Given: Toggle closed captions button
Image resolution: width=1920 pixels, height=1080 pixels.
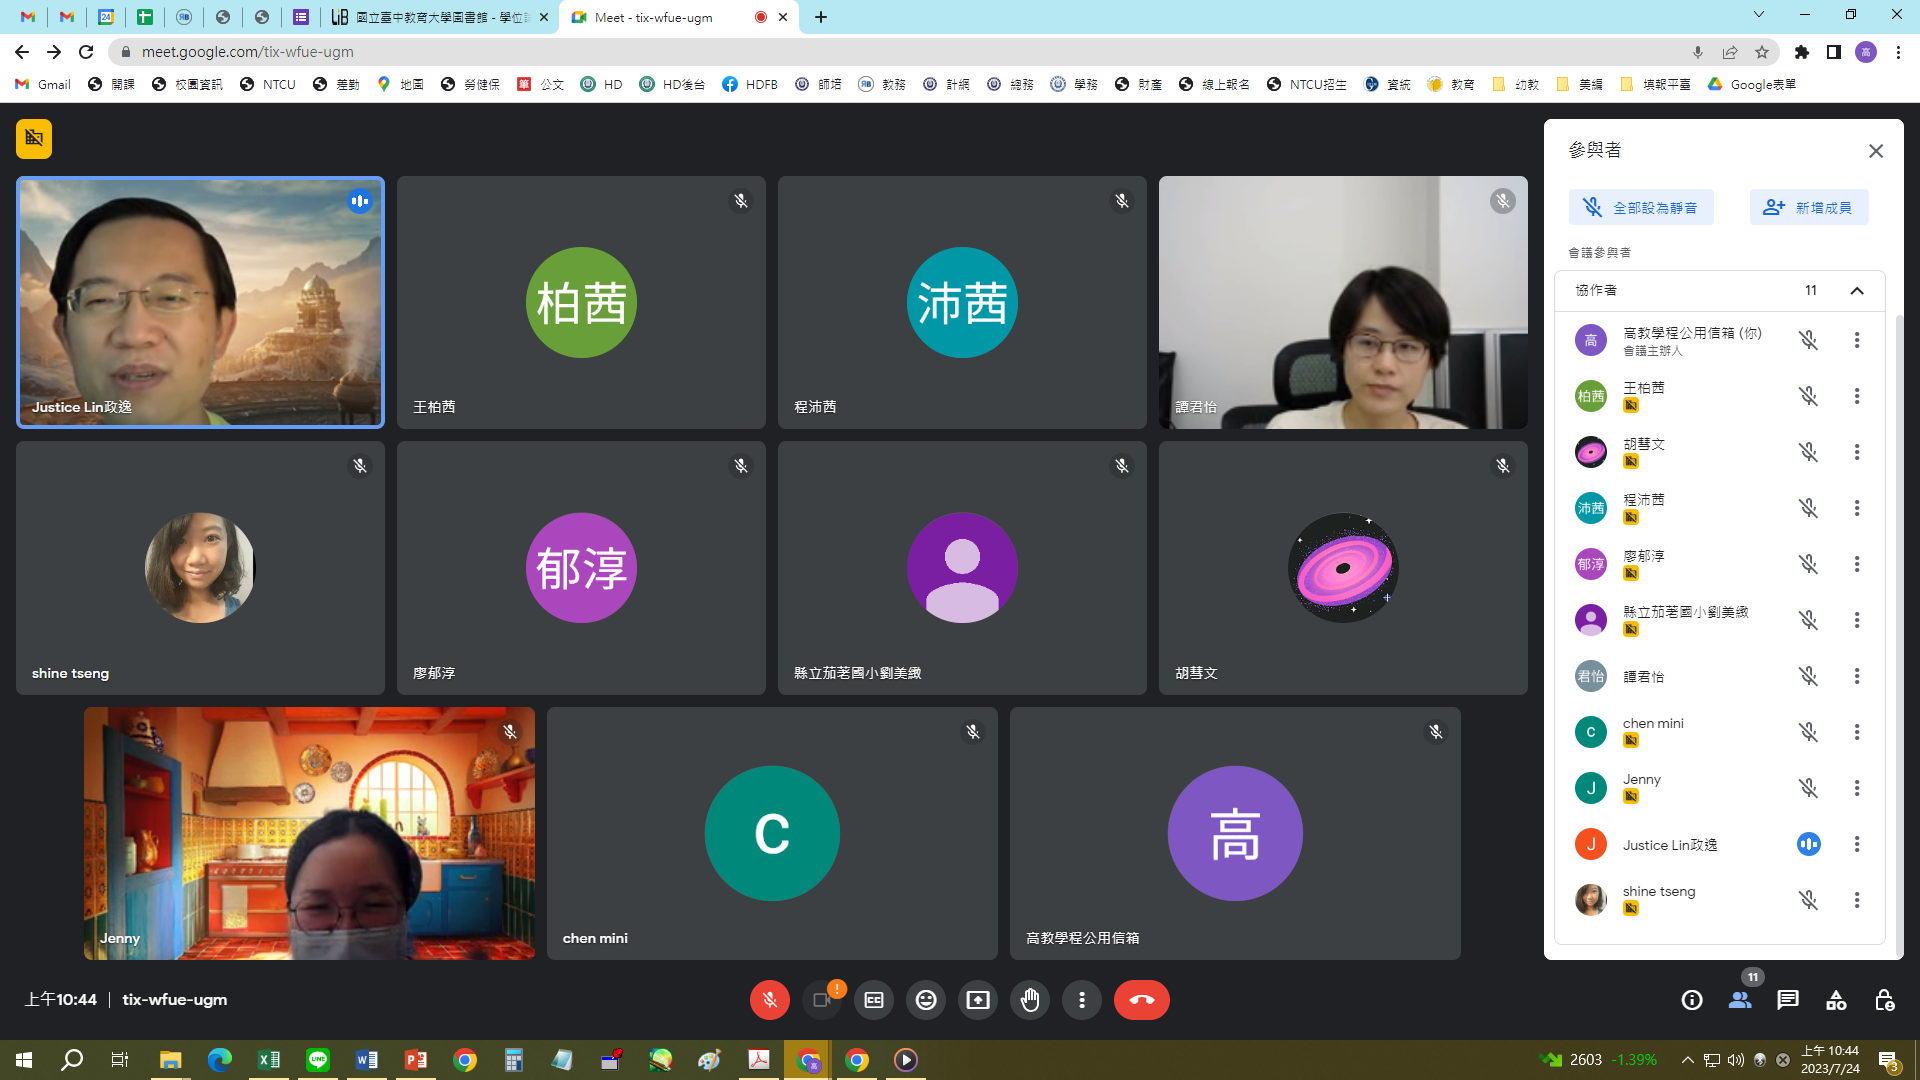Looking at the screenshot, I should pyautogui.click(x=874, y=1000).
